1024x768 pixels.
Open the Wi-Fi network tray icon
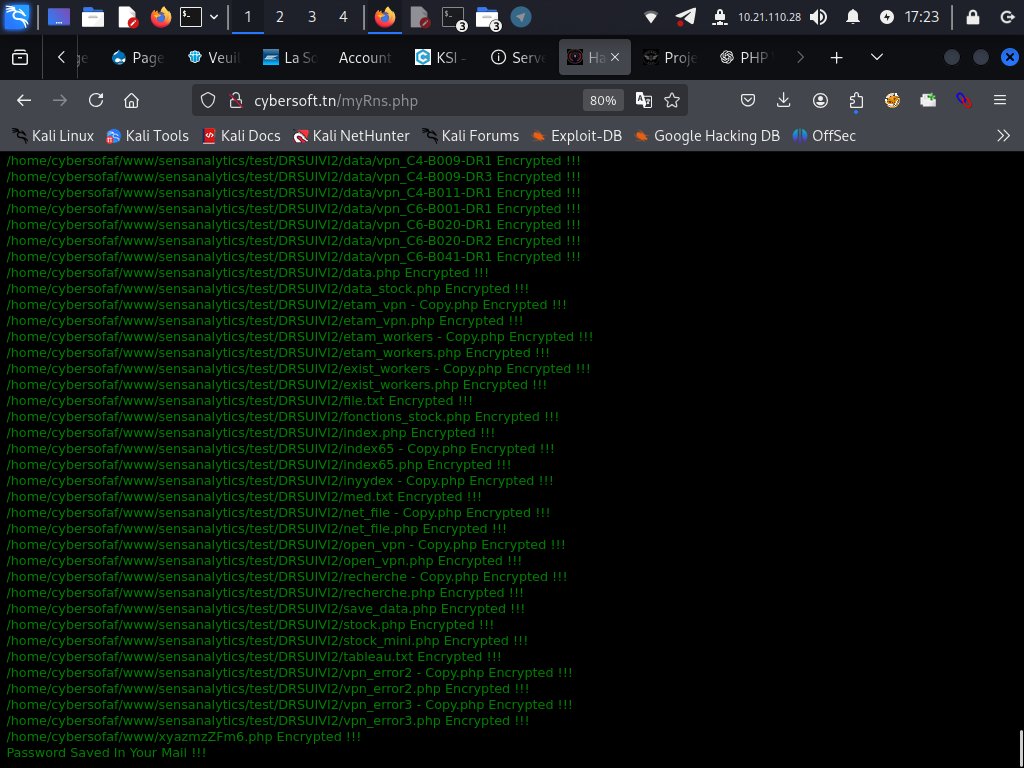(x=650, y=17)
